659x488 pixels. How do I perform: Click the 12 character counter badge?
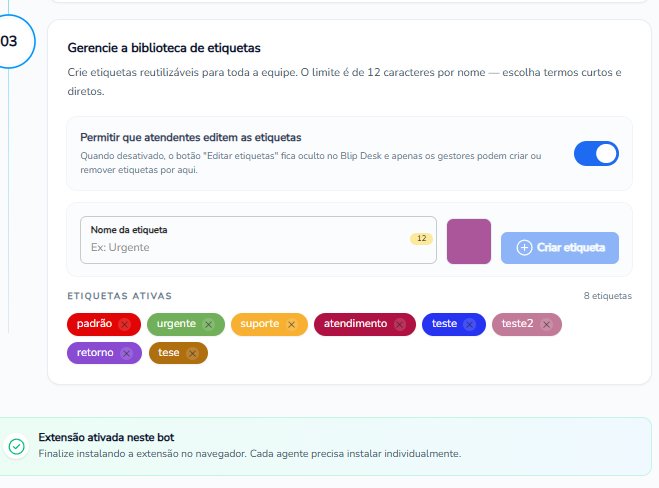pos(421,238)
